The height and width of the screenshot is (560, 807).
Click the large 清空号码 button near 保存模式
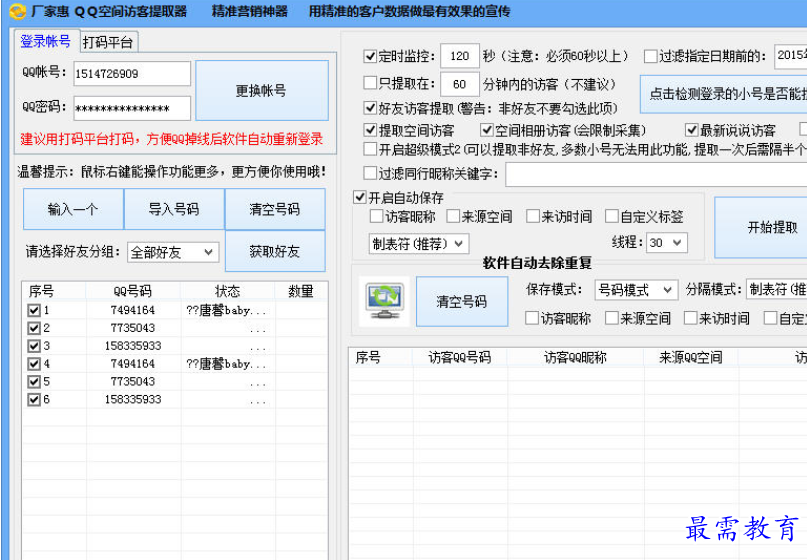(x=462, y=302)
